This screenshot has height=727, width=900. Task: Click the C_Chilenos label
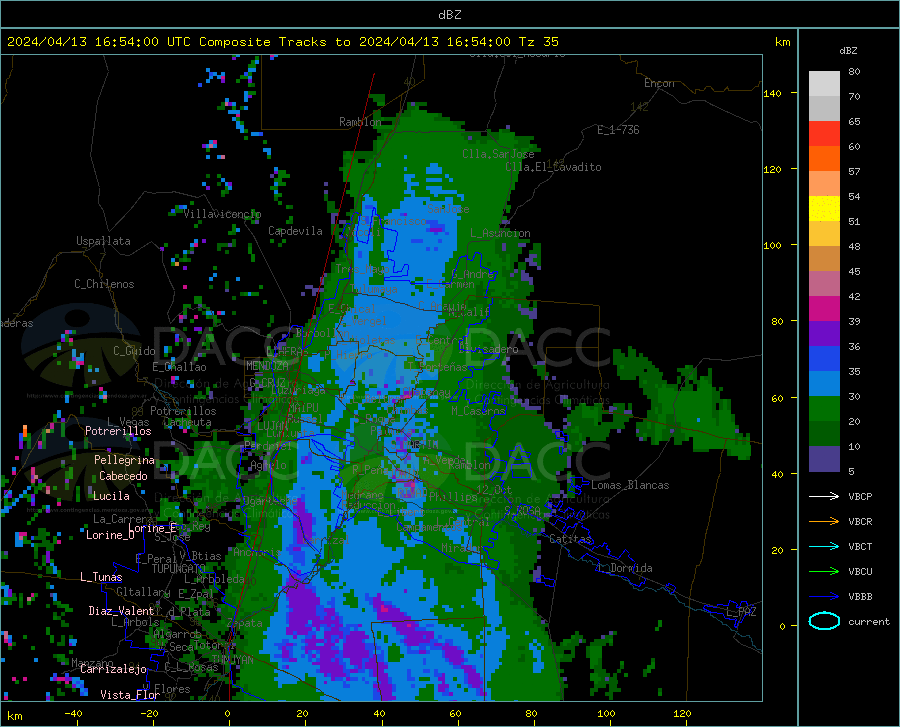tap(104, 284)
